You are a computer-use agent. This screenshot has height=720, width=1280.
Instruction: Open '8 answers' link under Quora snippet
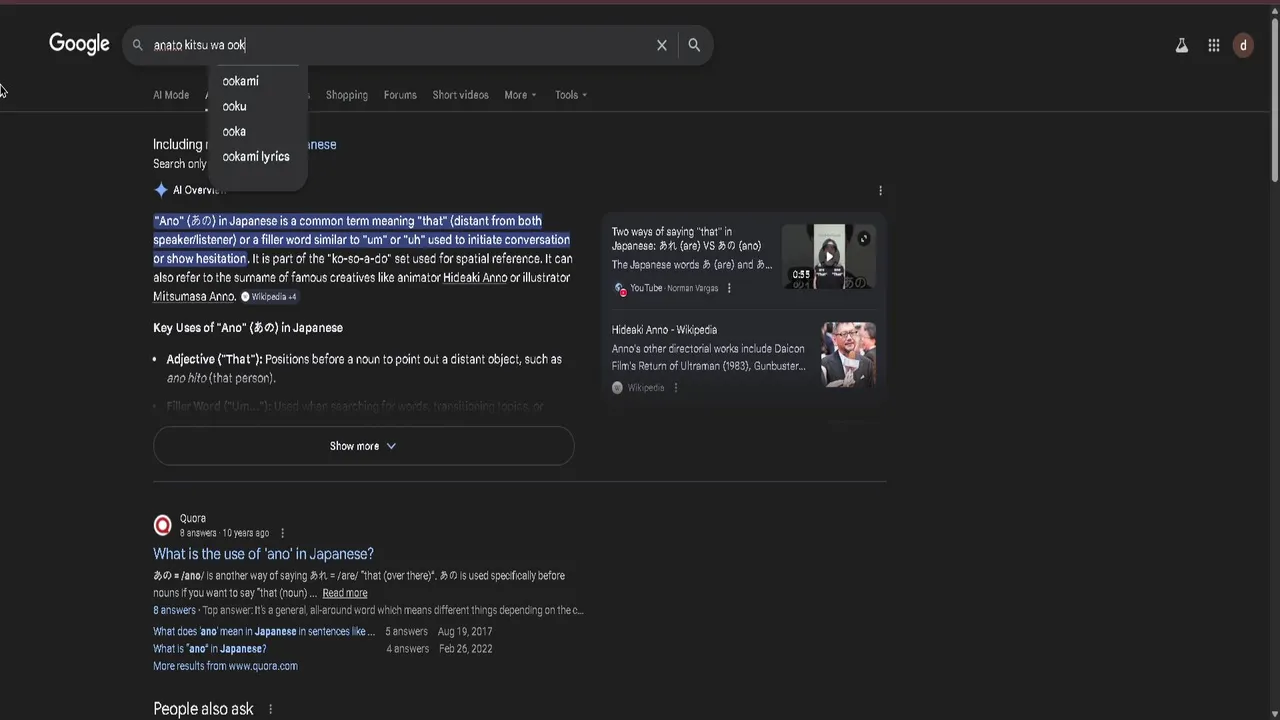click(174, 610)
